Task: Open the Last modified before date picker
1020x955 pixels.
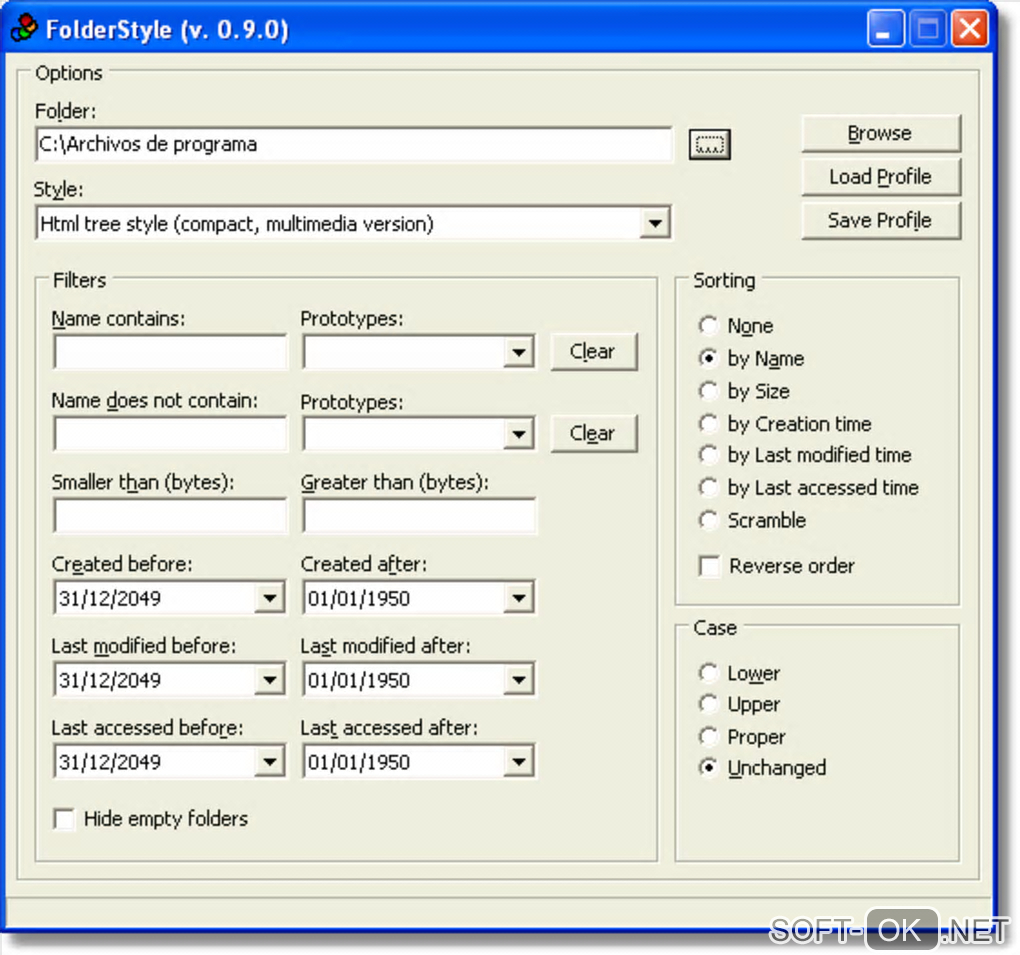Action: click(x=269, y=680)
